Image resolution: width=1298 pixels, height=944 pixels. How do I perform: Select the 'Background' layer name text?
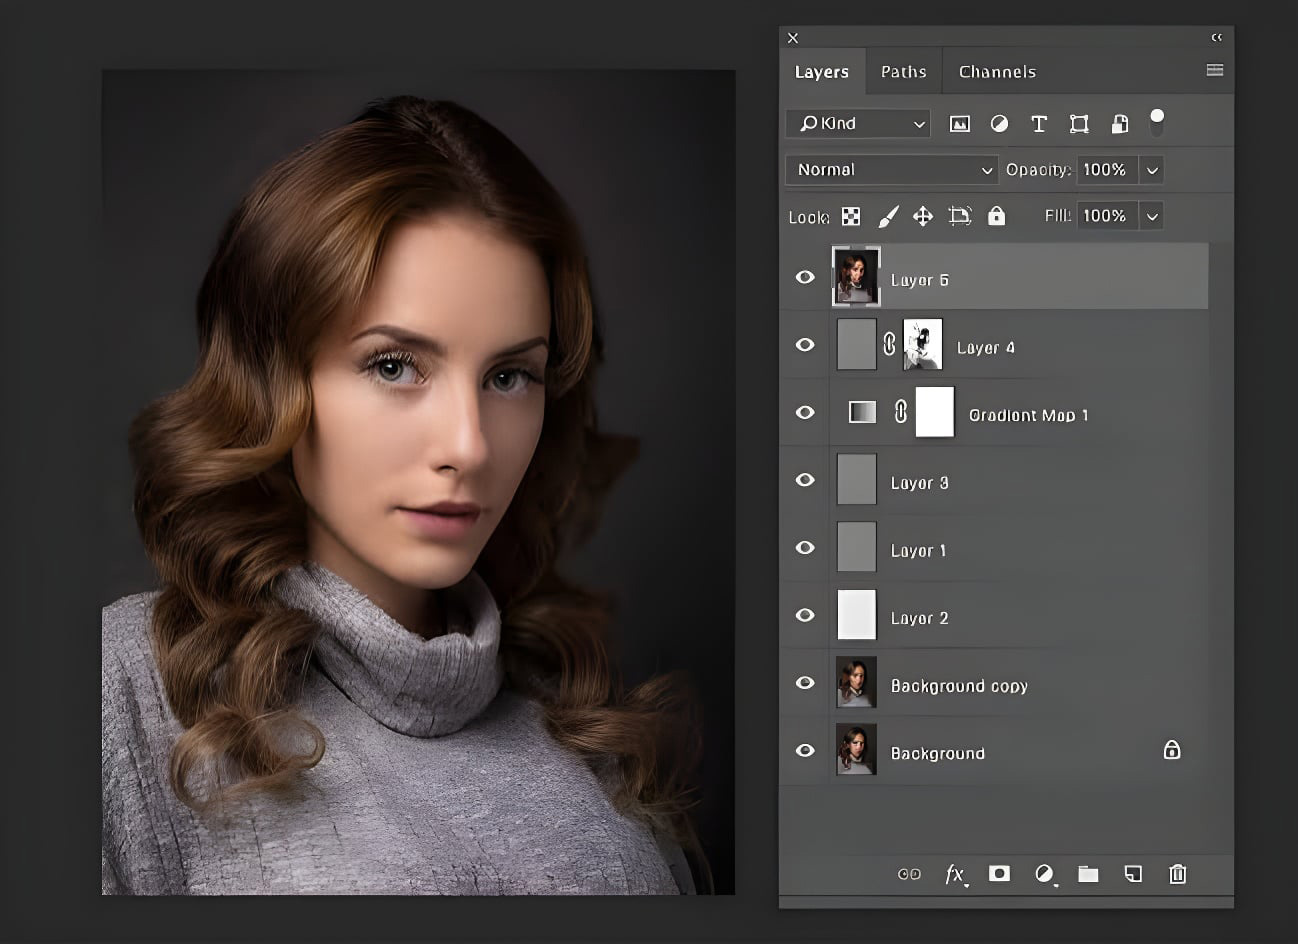point(938,753)
